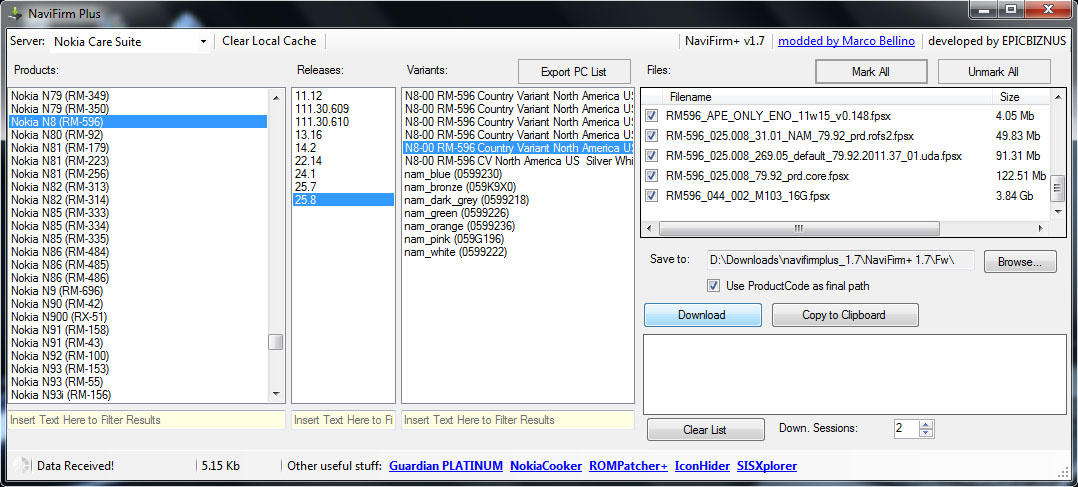
Task: Select Nokia N8 (RM-596) product
Action: click(138, 122)
